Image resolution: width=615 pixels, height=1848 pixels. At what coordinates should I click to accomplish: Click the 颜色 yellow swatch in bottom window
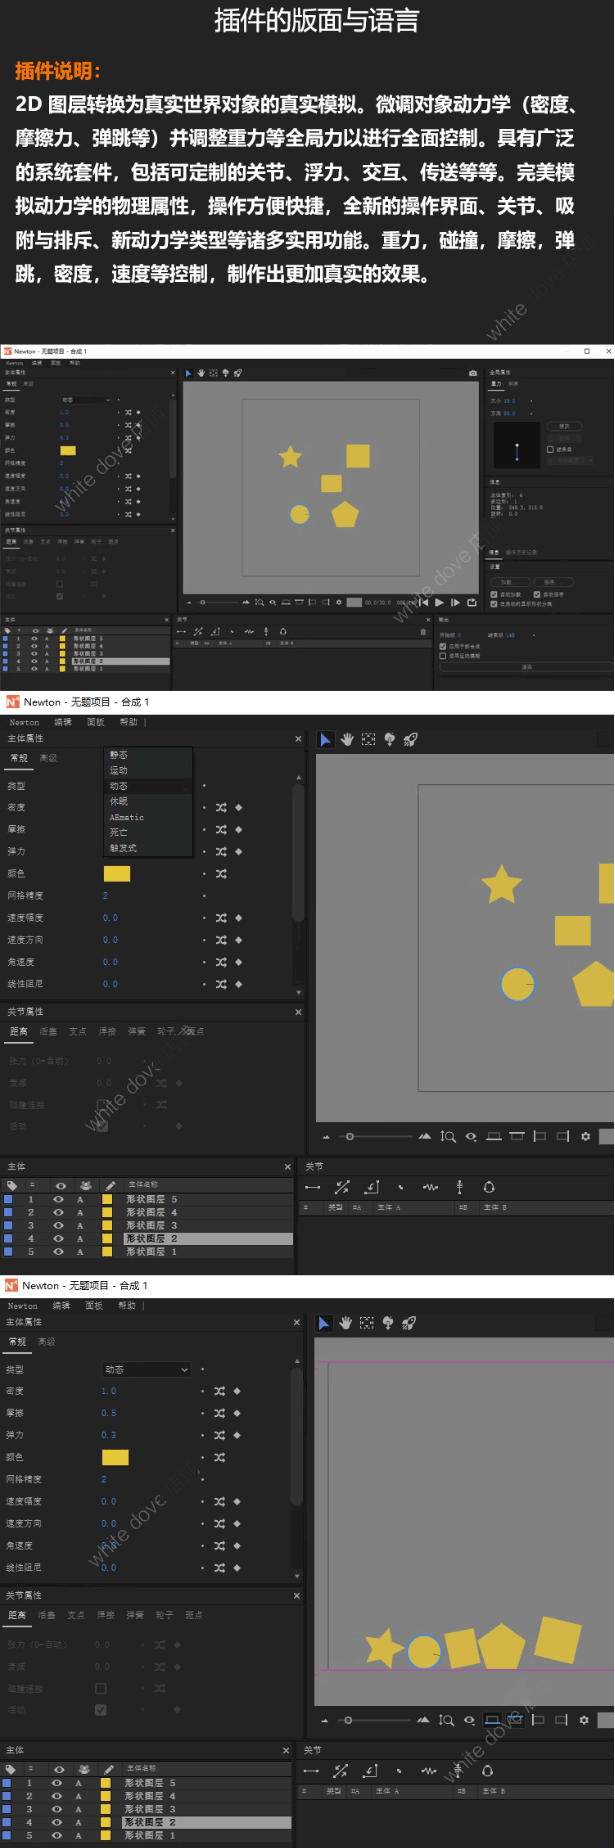click(x=115, y=1457)
